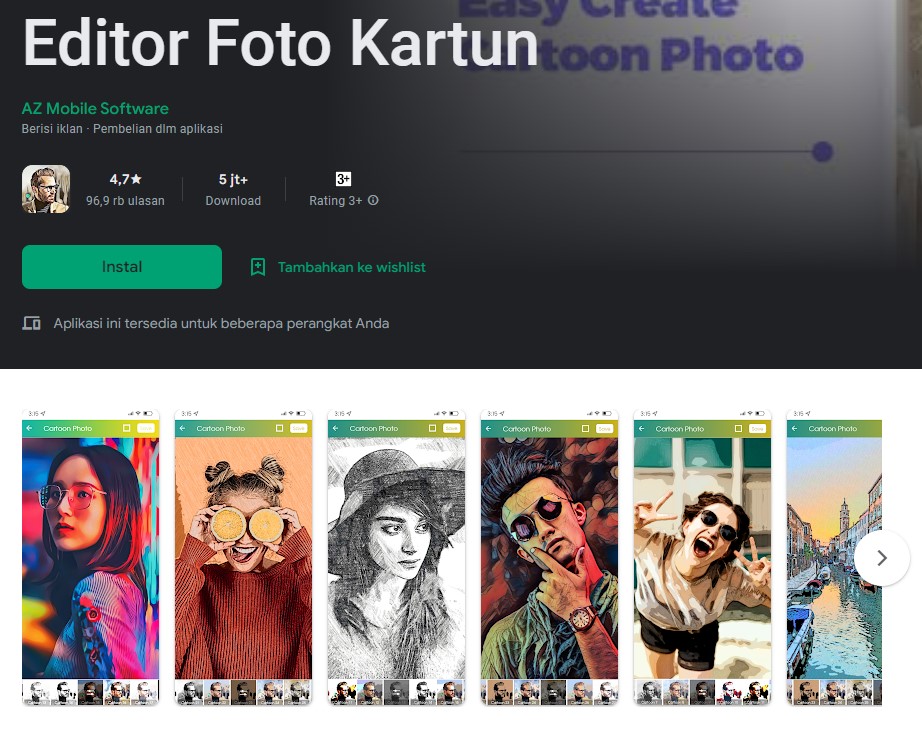Open AZ Mobile Software developer page
Image resolution: width=922 pixels, height=740 pixels.
pyautogui.click(x=95, y=108)
